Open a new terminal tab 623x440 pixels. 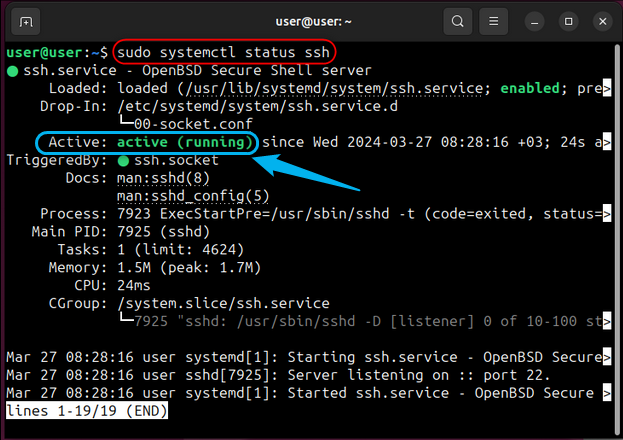(26, 21)
